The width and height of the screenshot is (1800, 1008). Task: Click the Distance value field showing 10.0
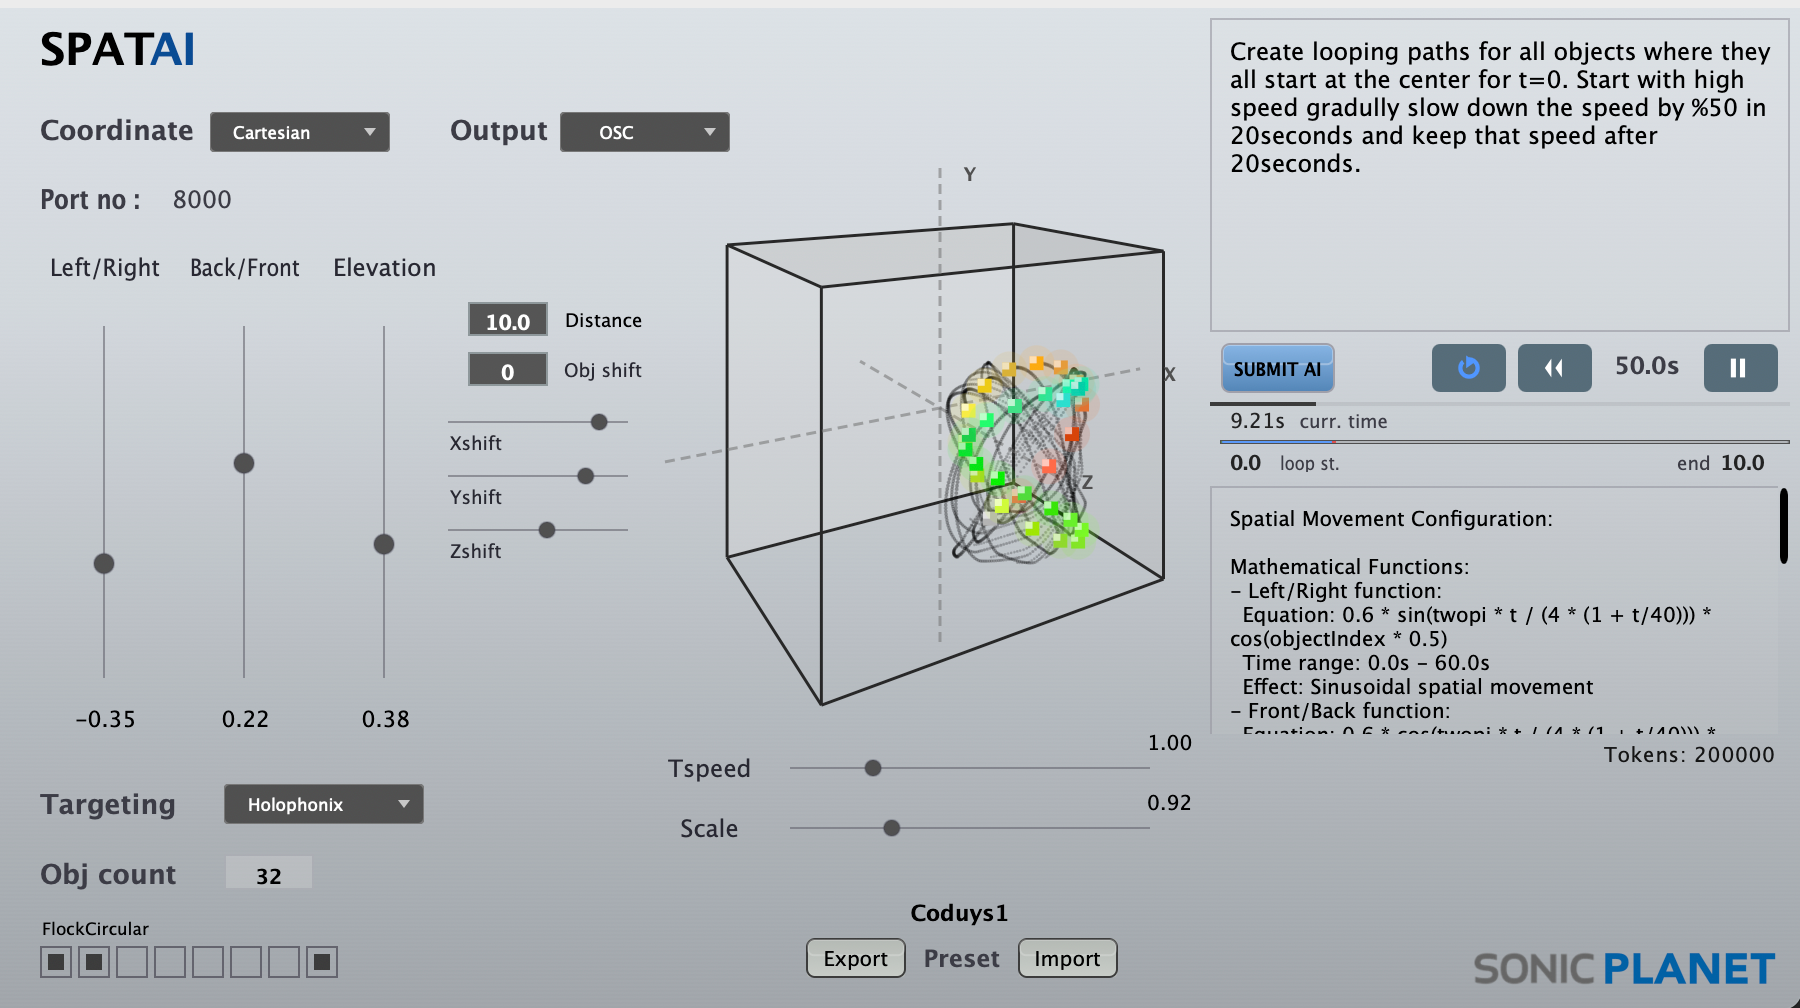coord(507,321)
